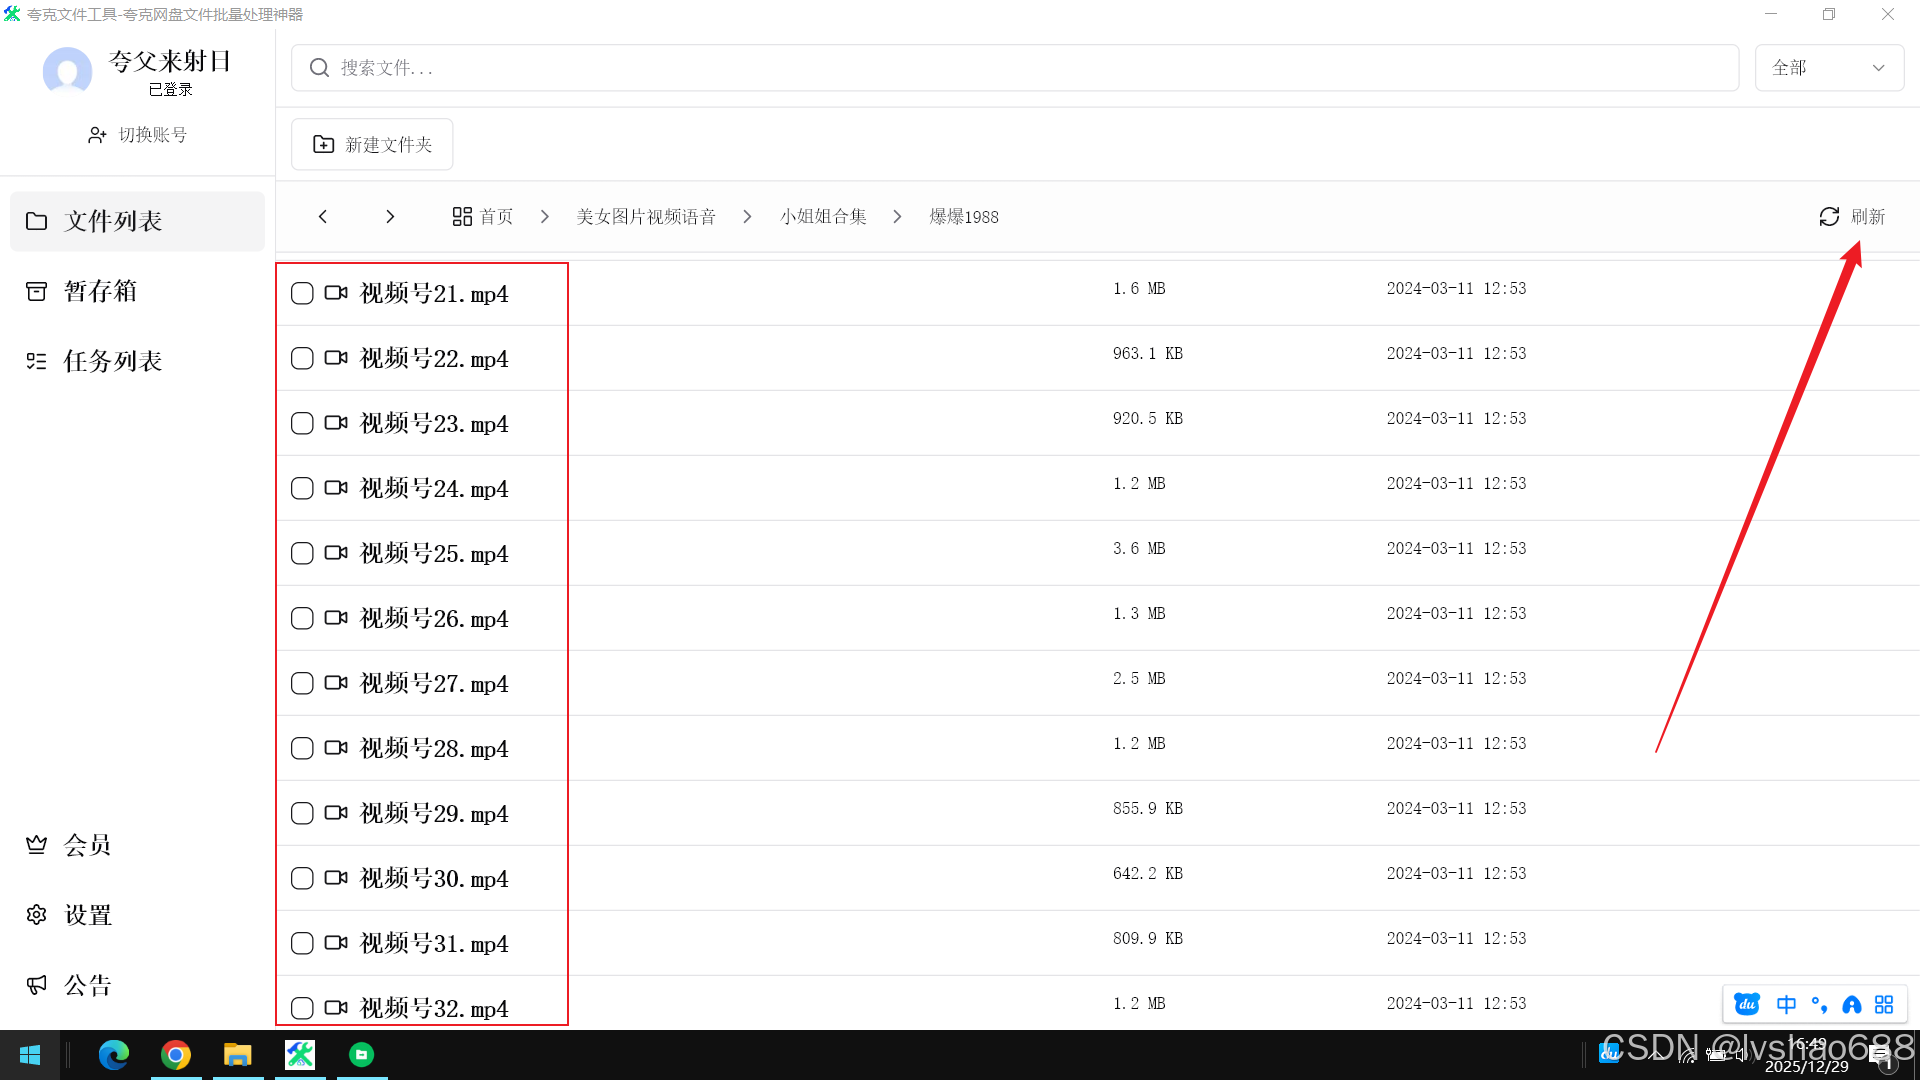Tick the checkbox next to 视频号30.mp4
Image resolution: width=1920 pixels, height=1080 pixels.
click(x=302, y=878)
